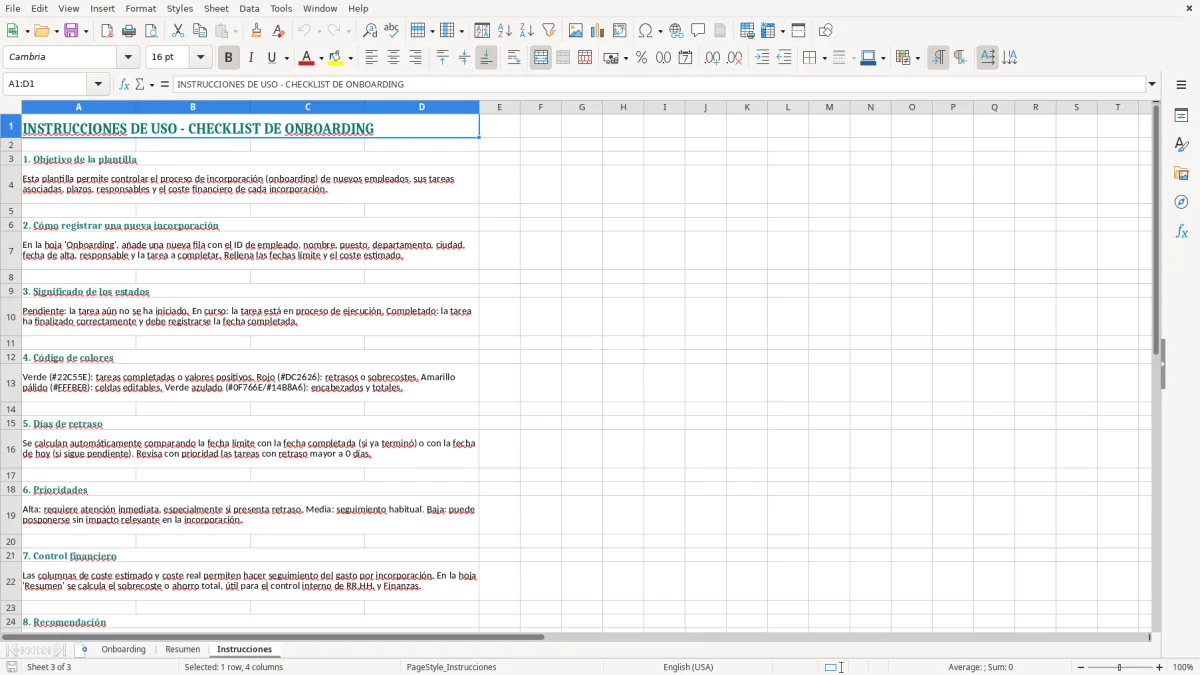Image resolution: width=1200 pixels, height=675 pixels.
Task: Open the Background Color dropdown arrow
Action: coord(350,58)
